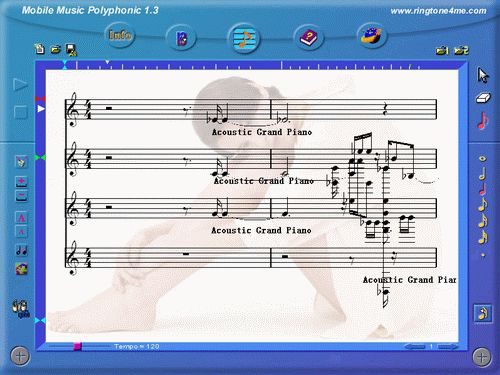Choose the half note duration
Viewport: 500px width, 375px height.
483,174
